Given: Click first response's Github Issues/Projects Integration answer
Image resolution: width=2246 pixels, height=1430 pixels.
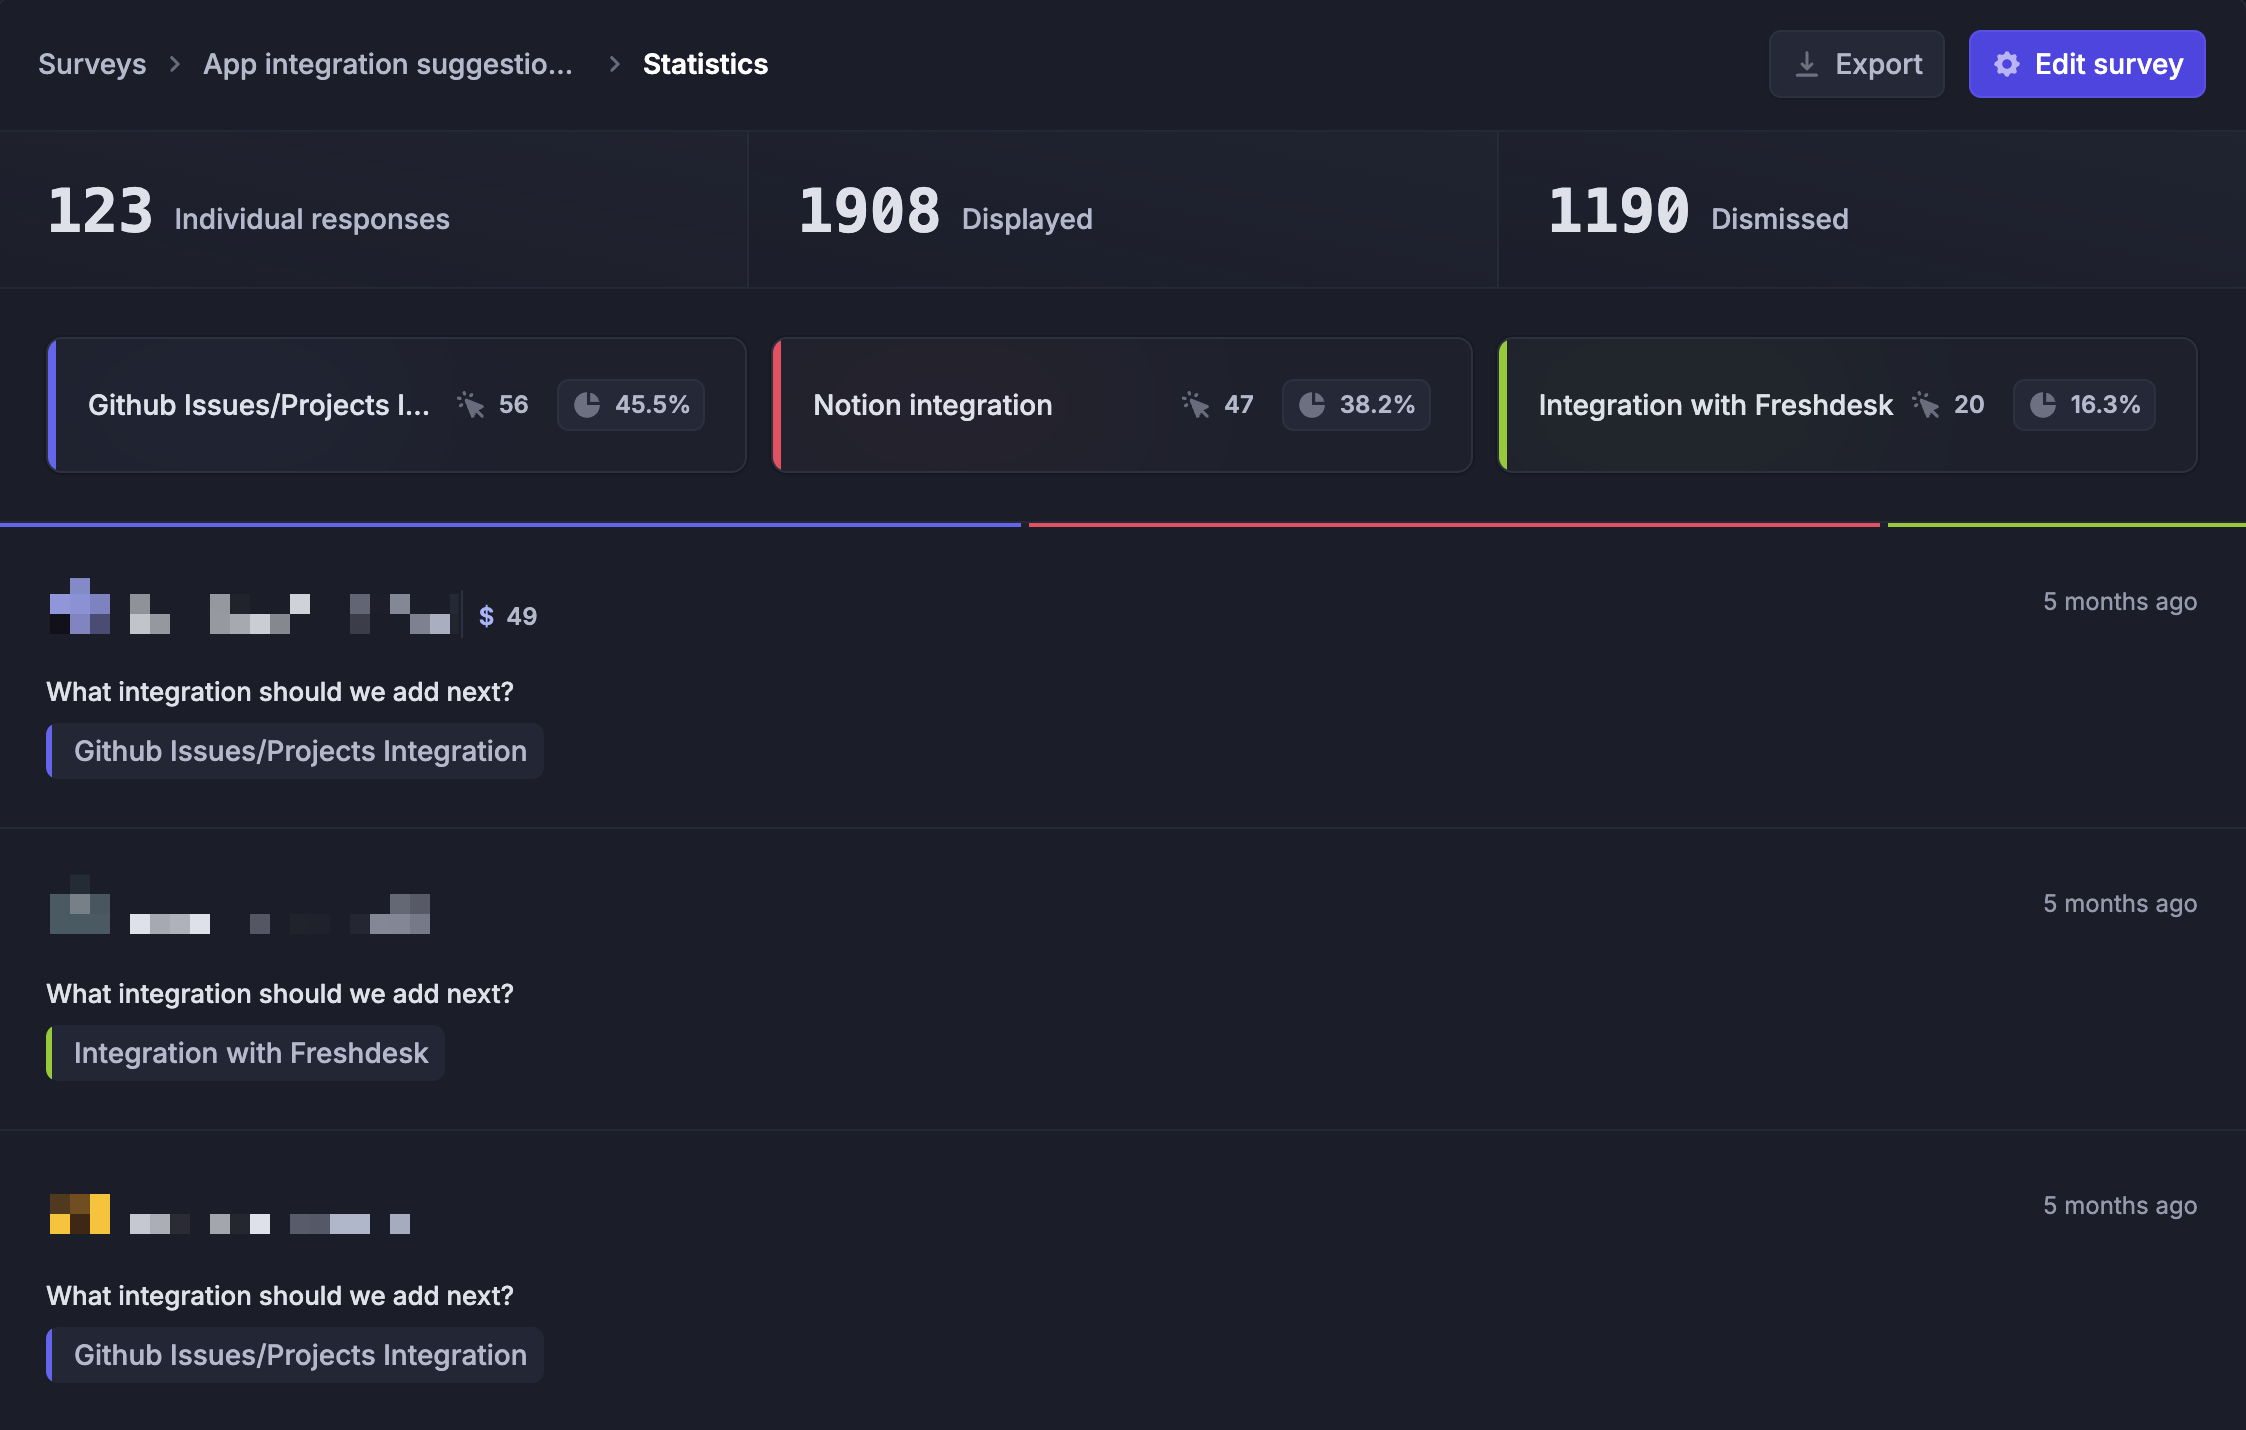Looking at the screenshot, I should point(295,751).
